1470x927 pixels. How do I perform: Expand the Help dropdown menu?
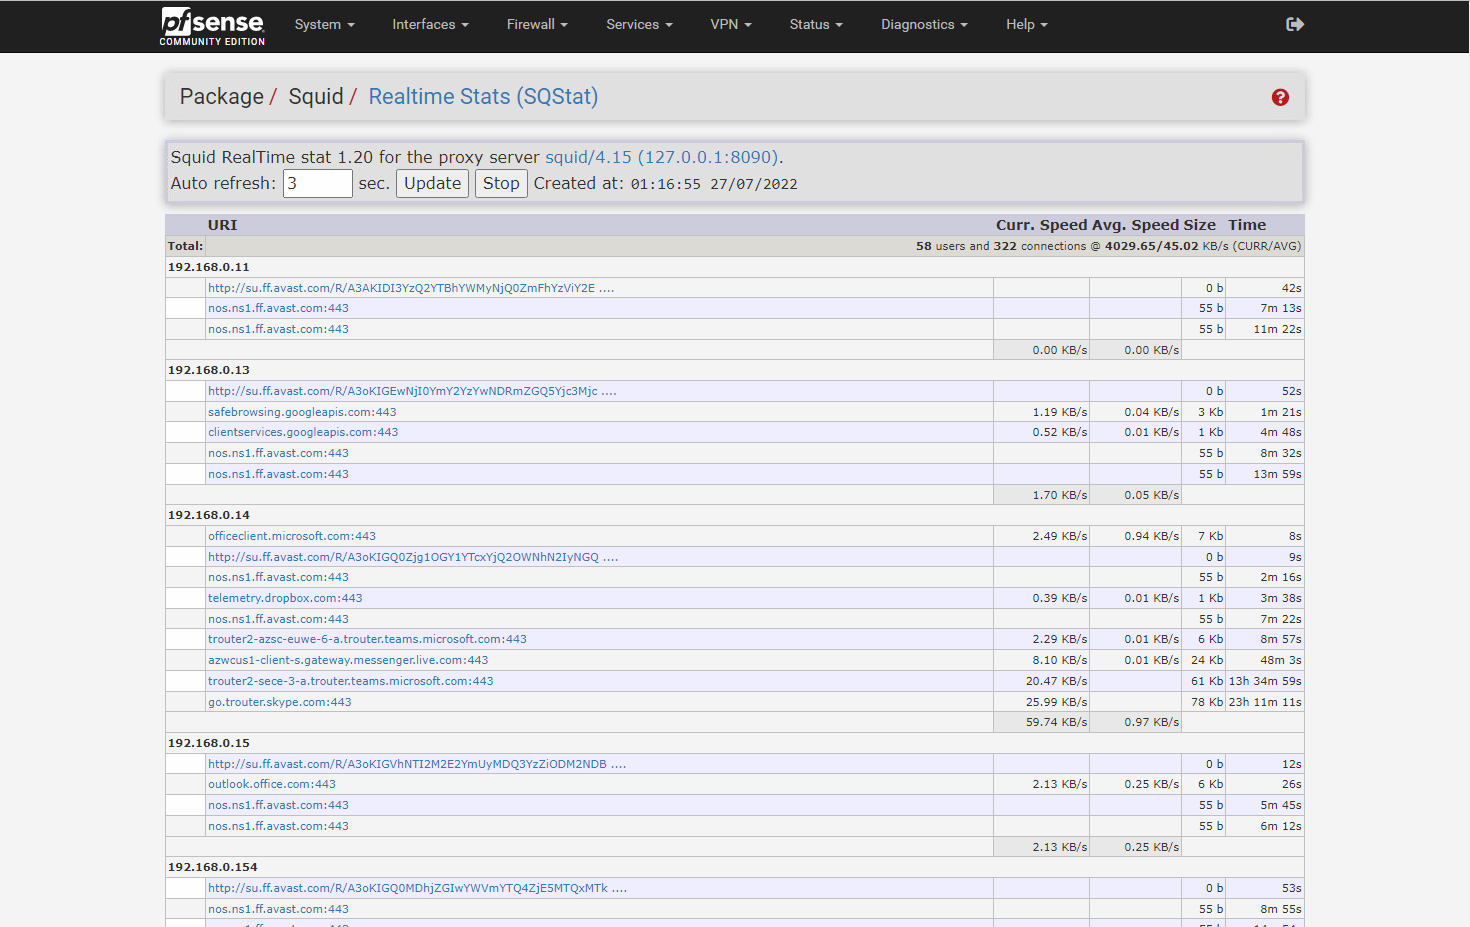(1027, 25)
